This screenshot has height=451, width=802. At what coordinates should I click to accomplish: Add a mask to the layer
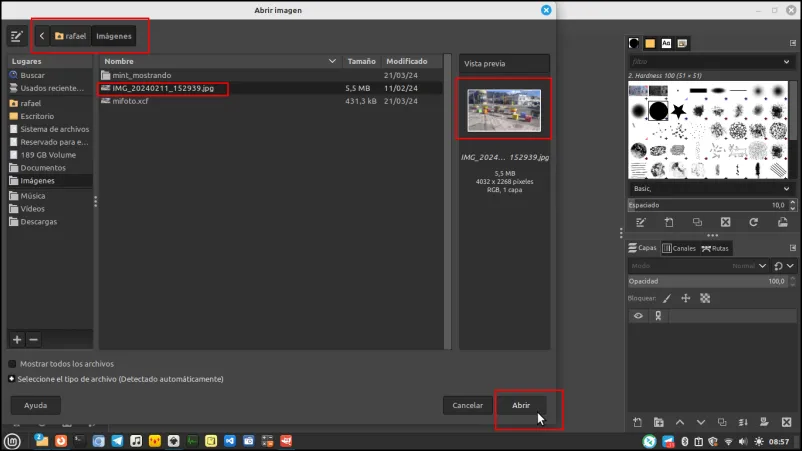pyautogui.click(x=764, y=422)
